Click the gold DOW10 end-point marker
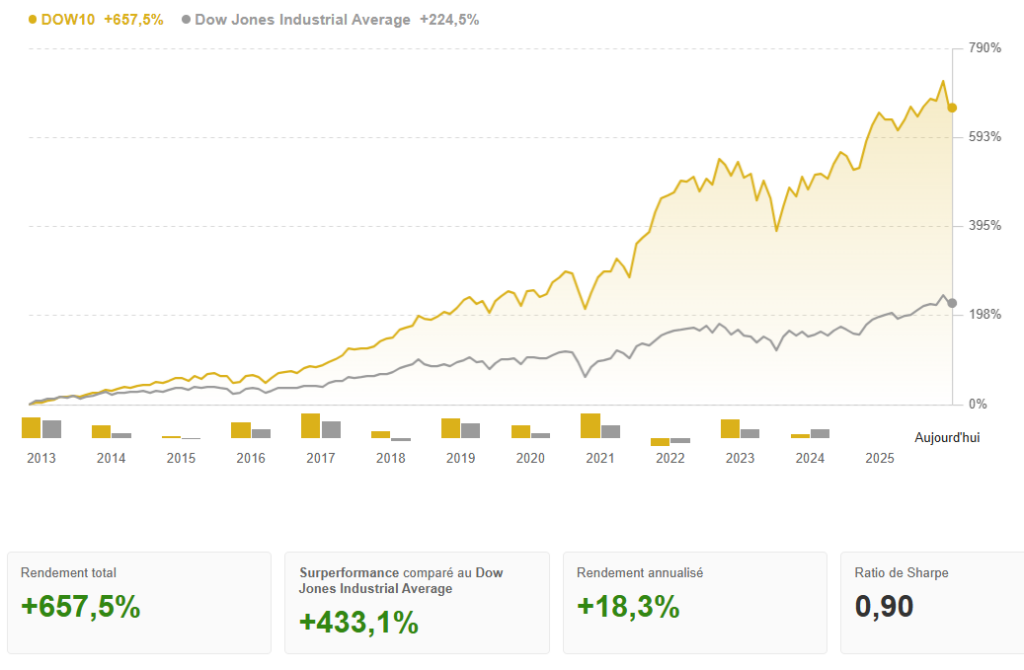The width and height of the screenshot is (1024, 670). (x=952, y=107)
